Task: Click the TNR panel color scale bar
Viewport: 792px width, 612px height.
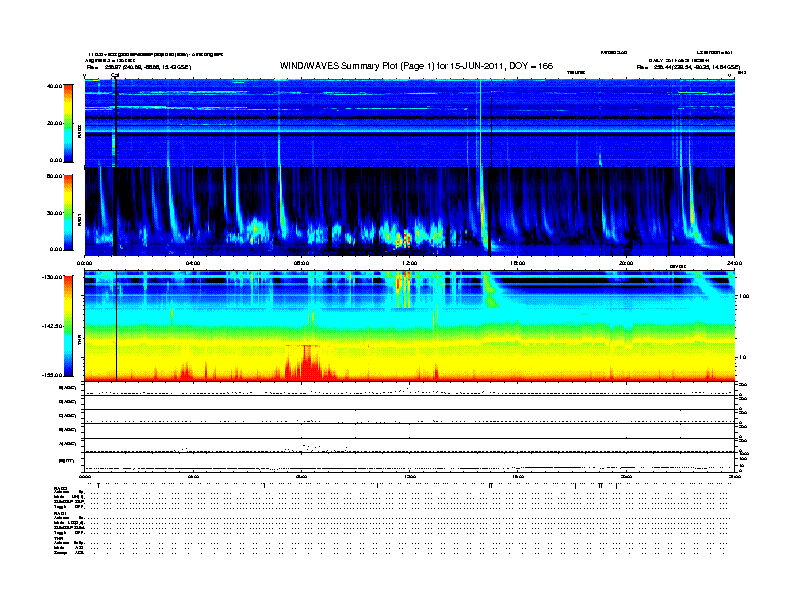Action: click(x=65, y=326)
